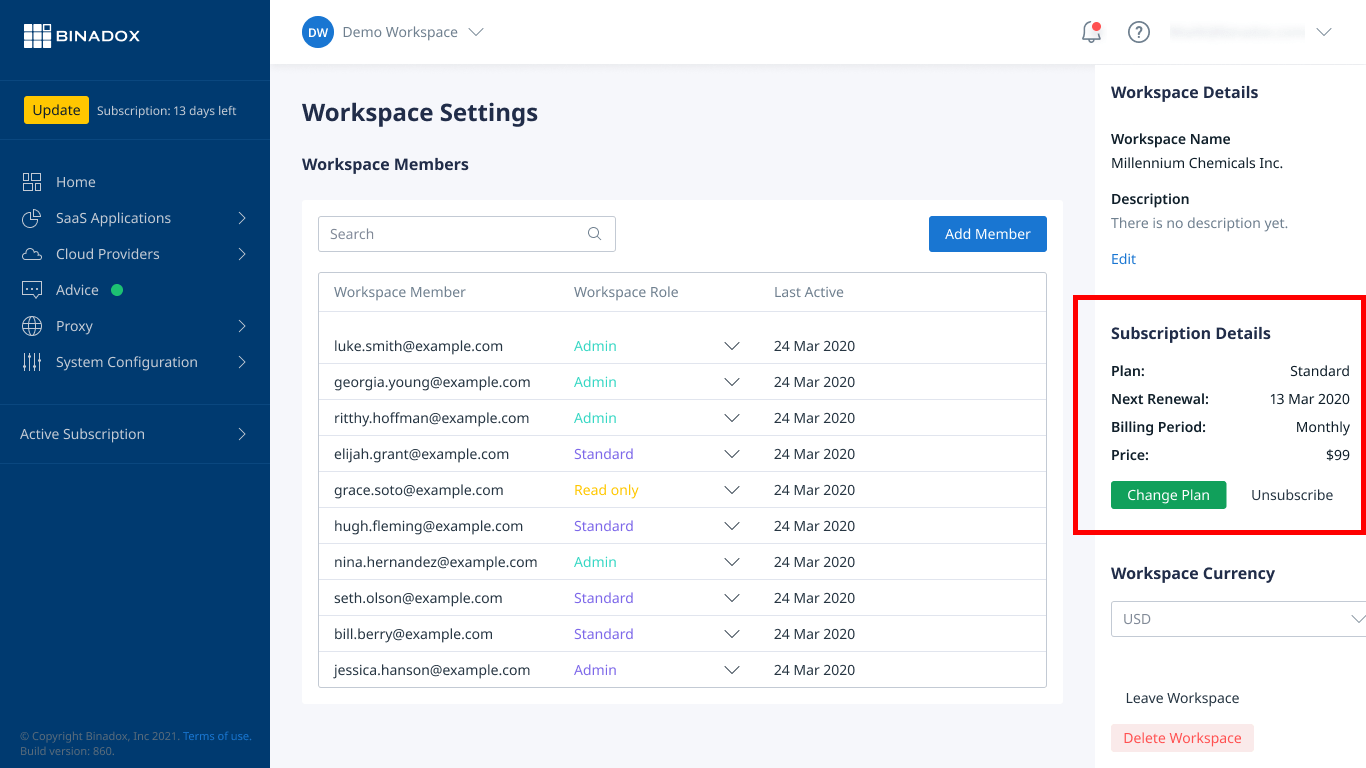The height and width of the screenshot is (768, 1366).
Task: Open role dropdown for luke.smith@example.com
Action: click(x=732, y=346)
